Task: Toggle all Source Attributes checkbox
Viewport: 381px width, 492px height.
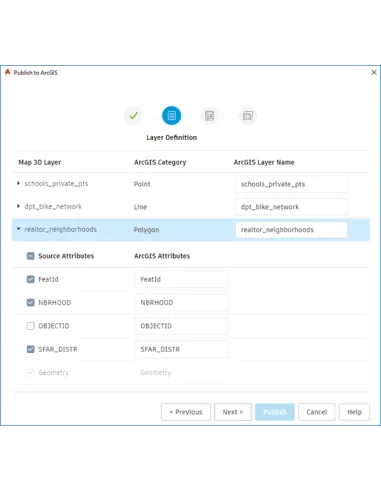Action: coord(30,256)
